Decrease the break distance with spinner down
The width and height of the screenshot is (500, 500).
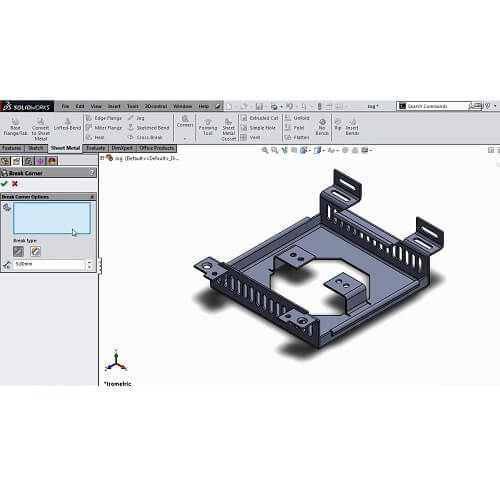pos(89,267)
